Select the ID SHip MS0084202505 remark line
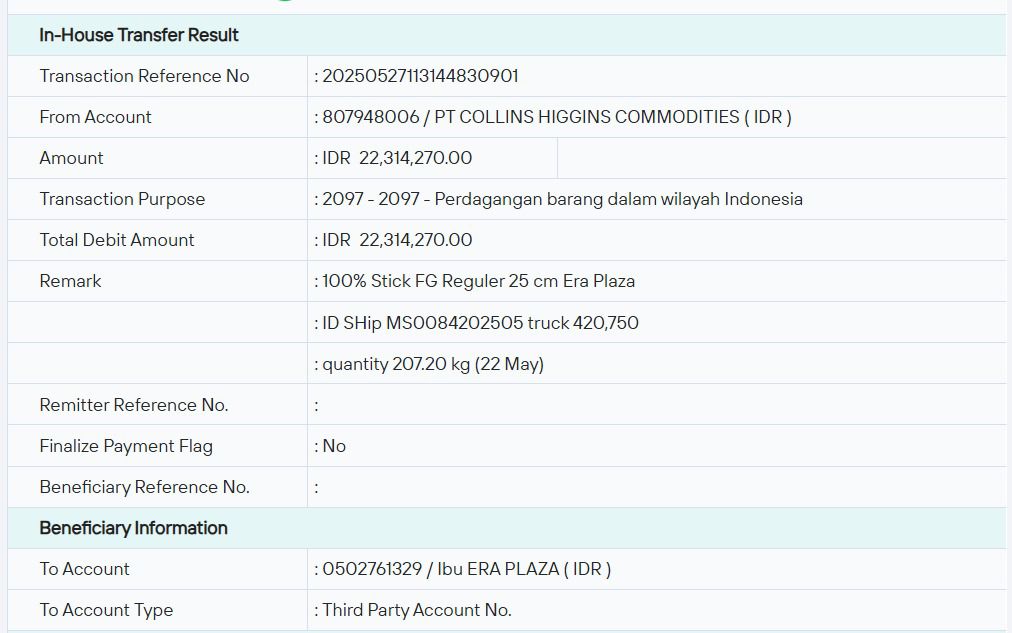 (x=480, y=323)
